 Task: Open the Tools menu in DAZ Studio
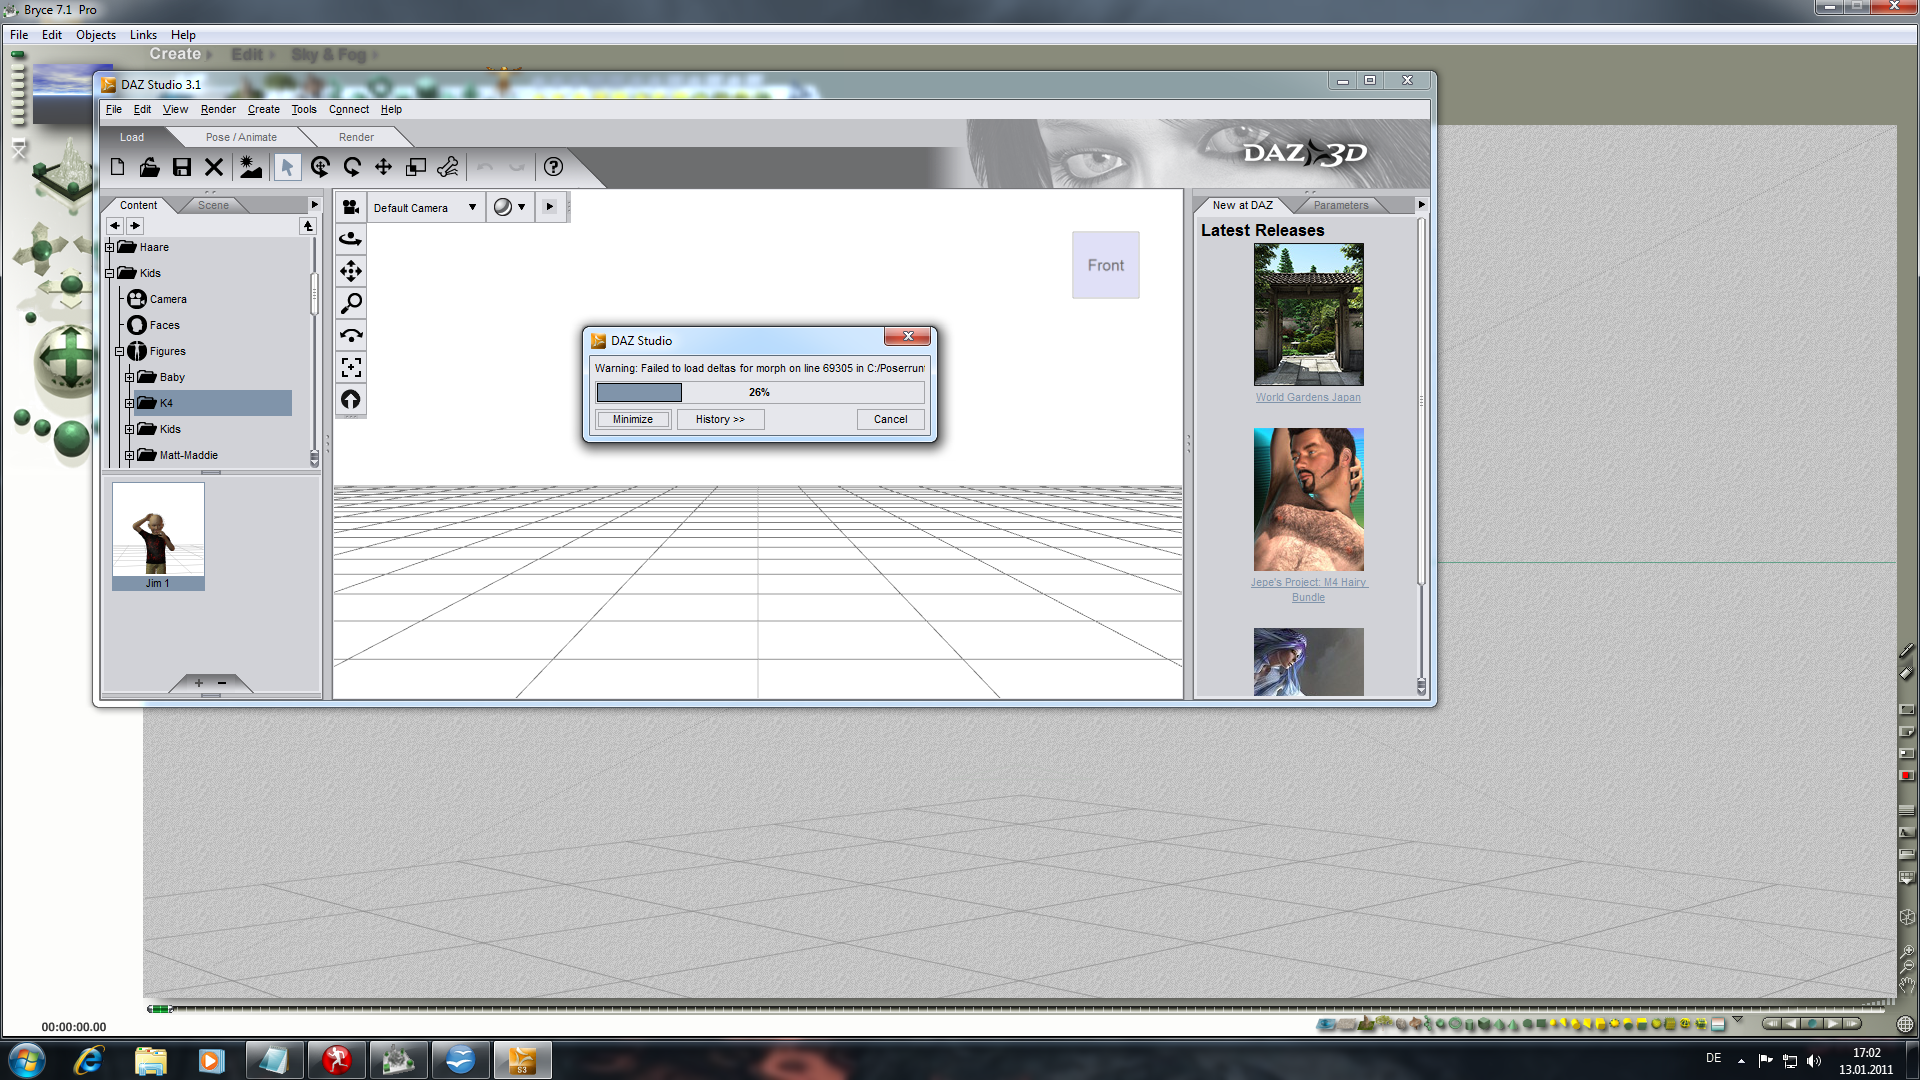(303, 110)
